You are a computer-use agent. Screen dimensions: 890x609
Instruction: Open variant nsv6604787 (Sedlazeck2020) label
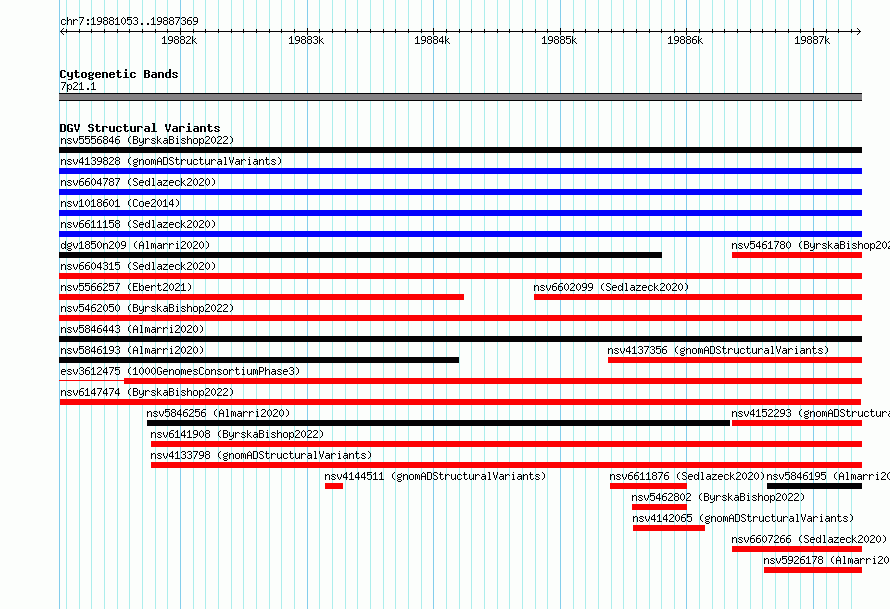point(138,182)
